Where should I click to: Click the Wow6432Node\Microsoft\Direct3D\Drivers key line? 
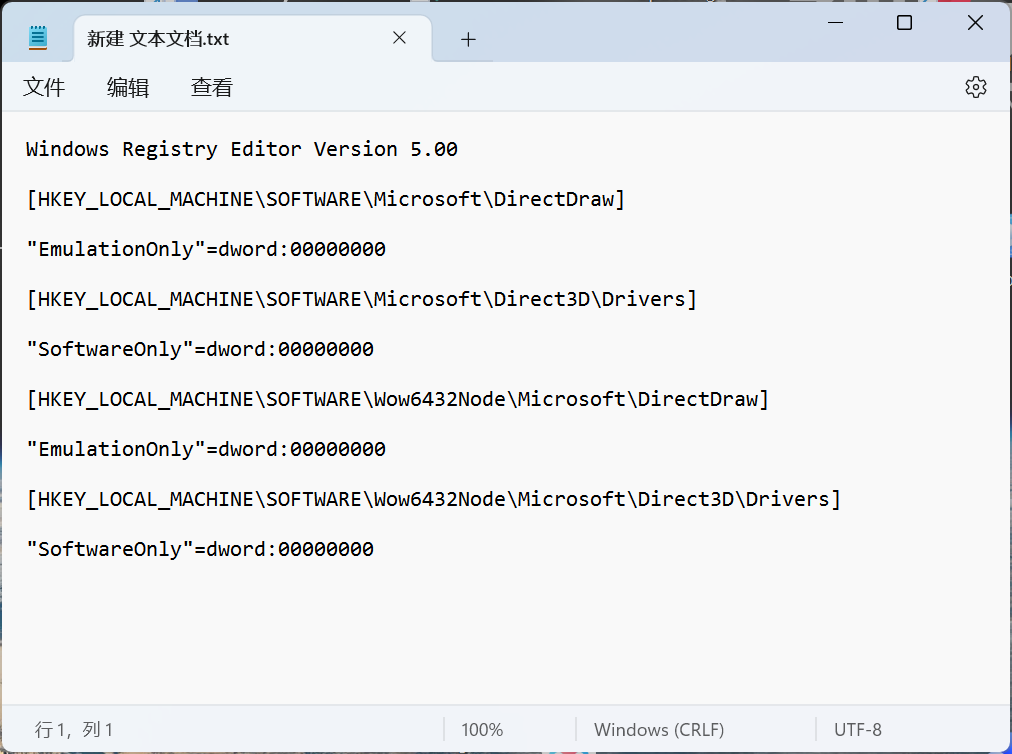pos(434,499)
